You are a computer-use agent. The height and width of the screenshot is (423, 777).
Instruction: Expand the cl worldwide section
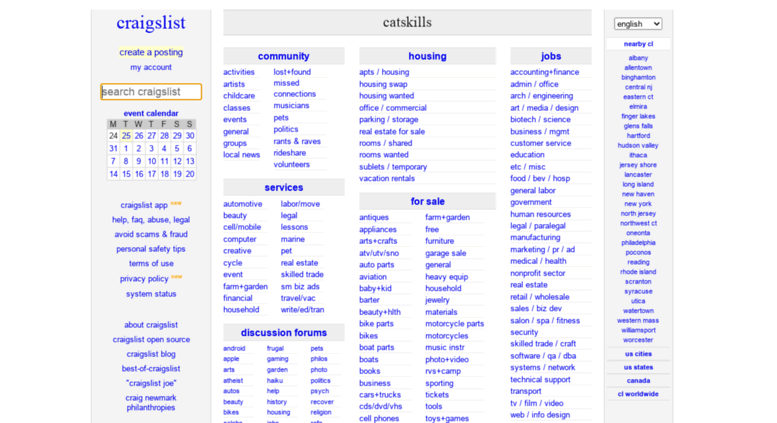tap(638, 394)
